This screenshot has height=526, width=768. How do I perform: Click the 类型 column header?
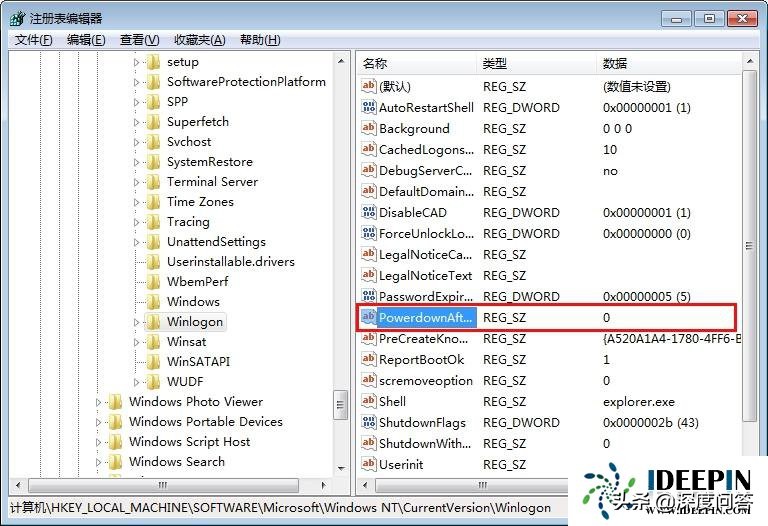pos(537,63)
